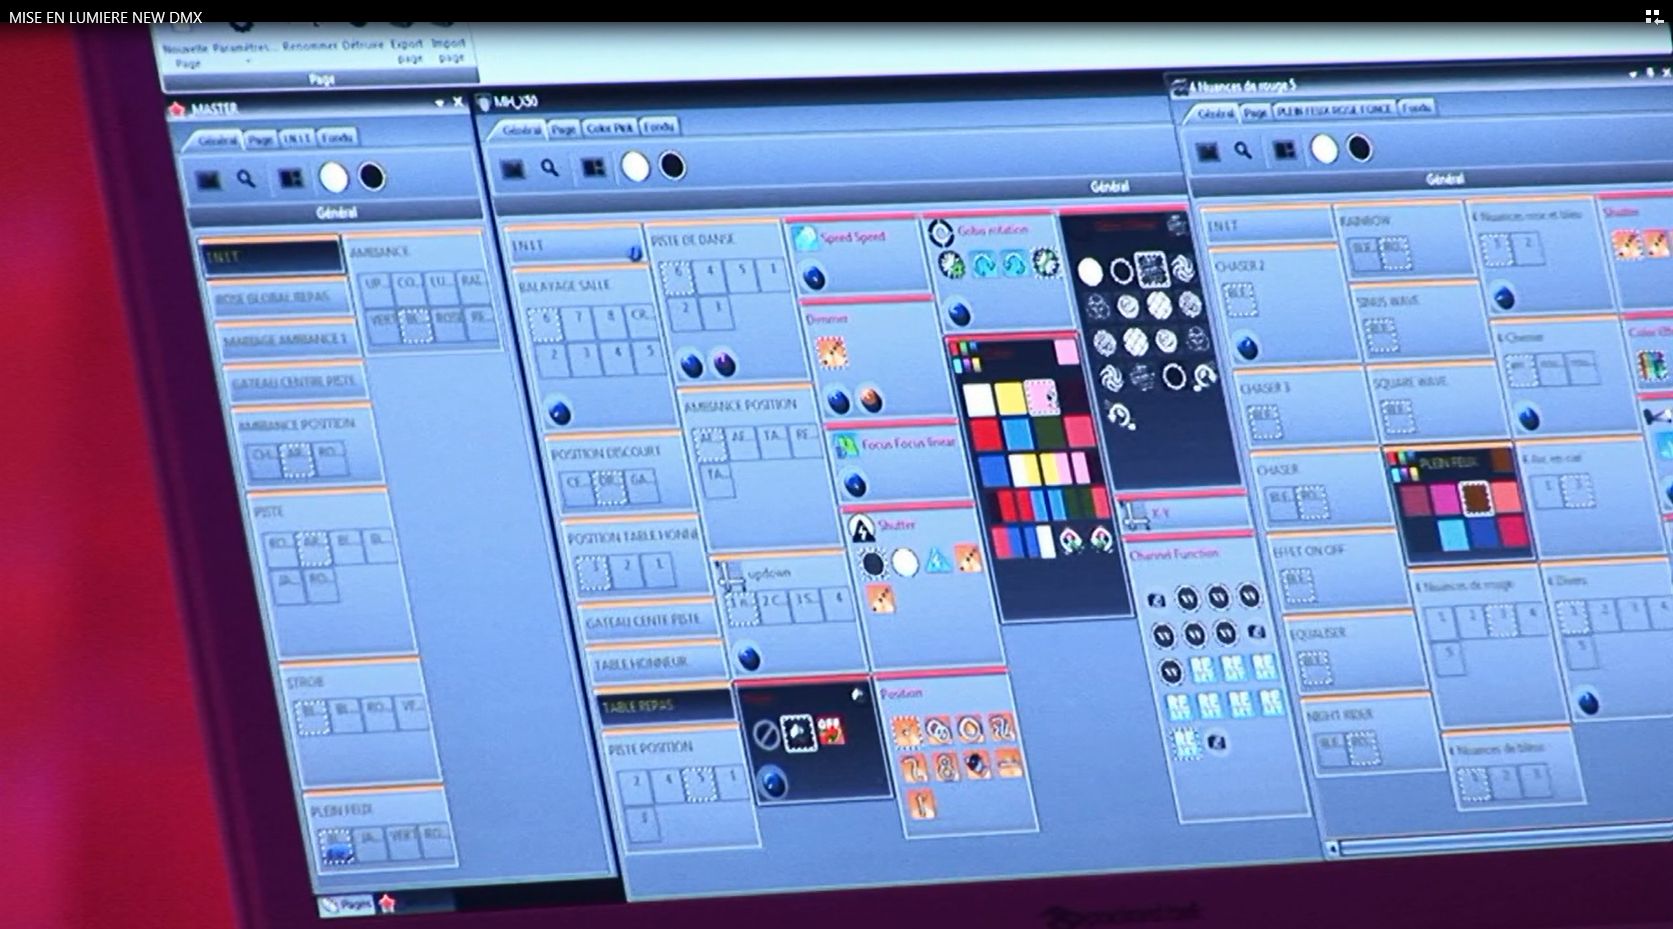
Task: Open the Nuances de rouge panel dropdown arrow
Action: tap(1633, 73)
